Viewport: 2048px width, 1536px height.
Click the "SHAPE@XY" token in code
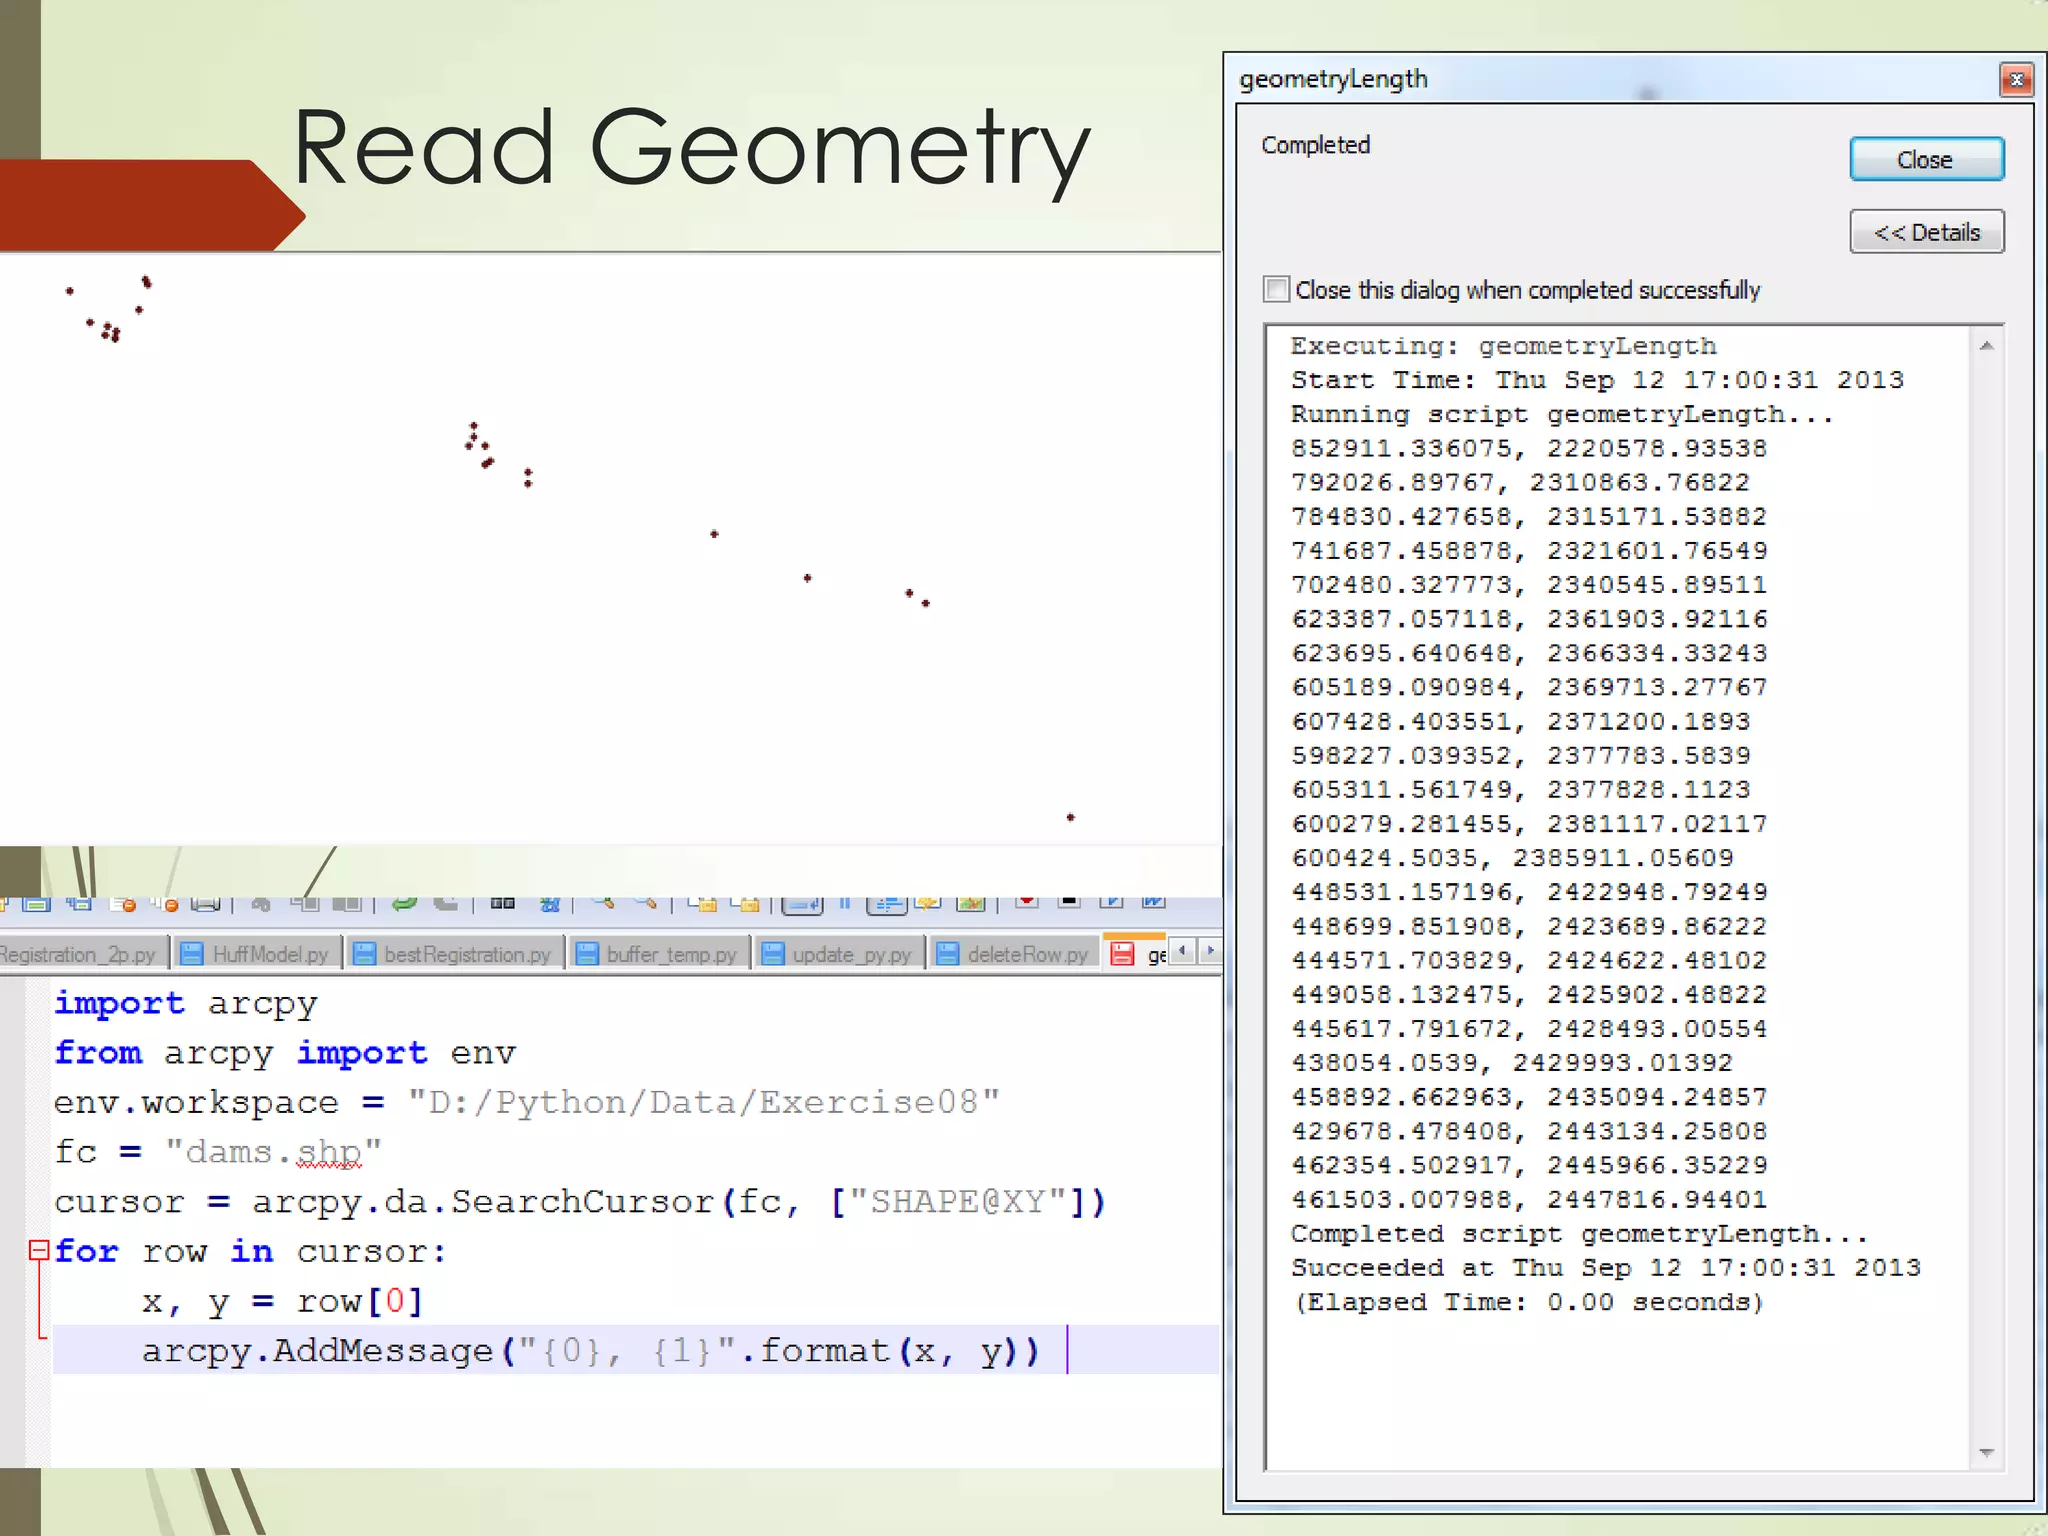958,1201
